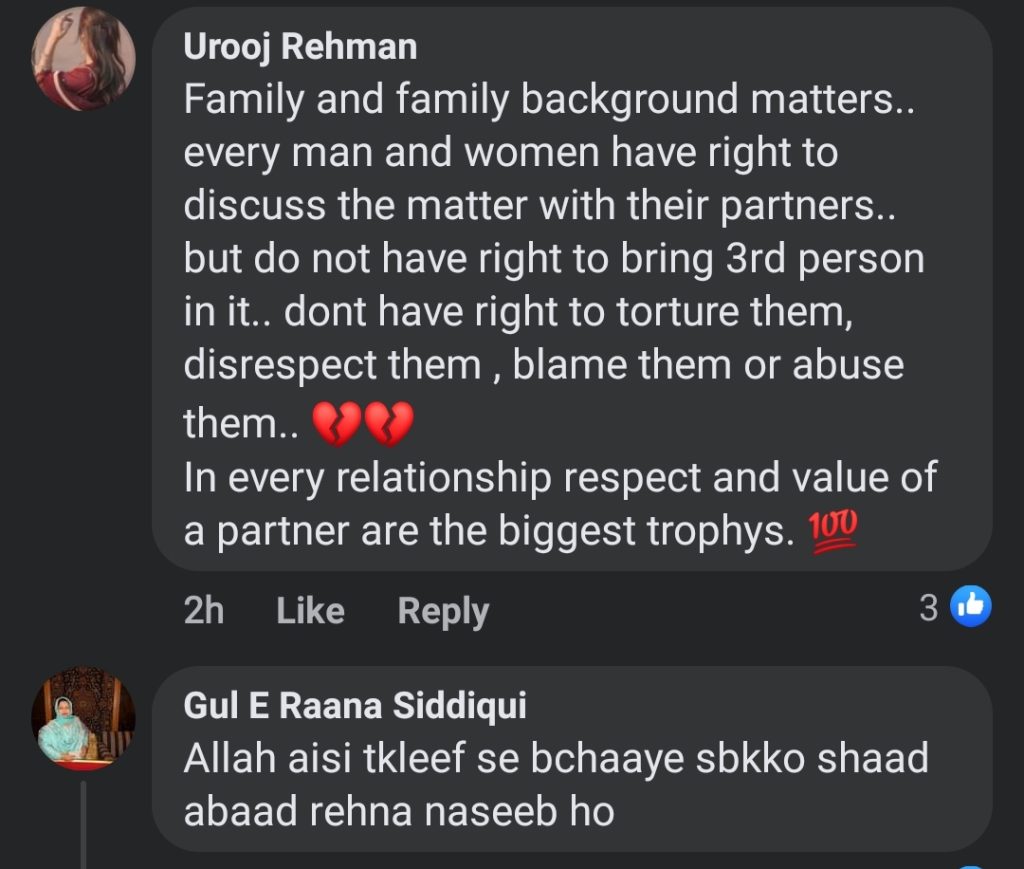1024x869 pixels.
Task: Open Gul E Raana Siddiqui's profile picture
Action: point(84,717)
